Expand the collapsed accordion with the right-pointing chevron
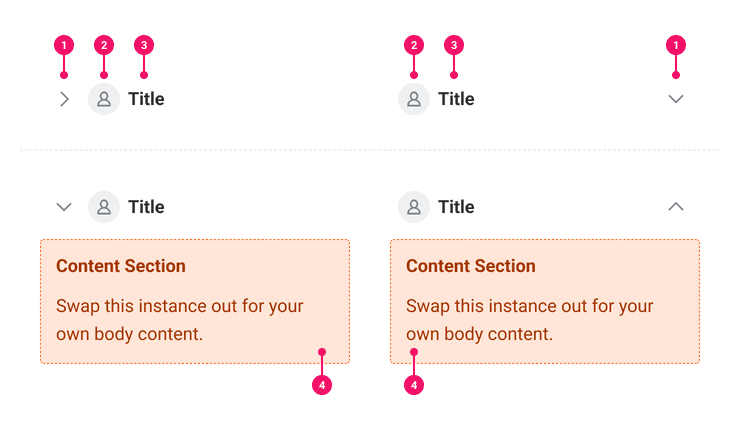The image size is (740, 430). 64,99
